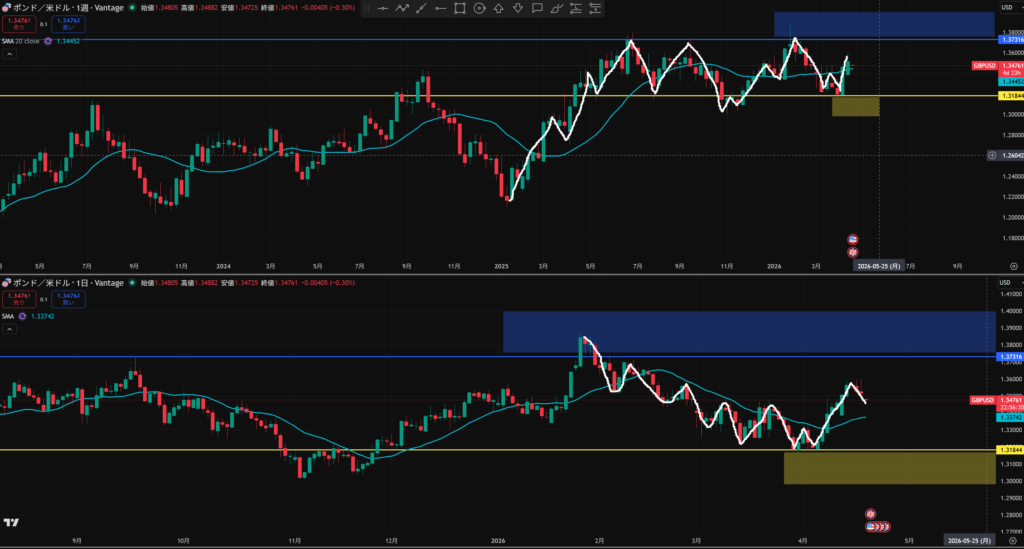The width and height of the screenshot is (1024, 549).
Task: Click the buy button in daily chart
Action: click(x=69, y=299)
